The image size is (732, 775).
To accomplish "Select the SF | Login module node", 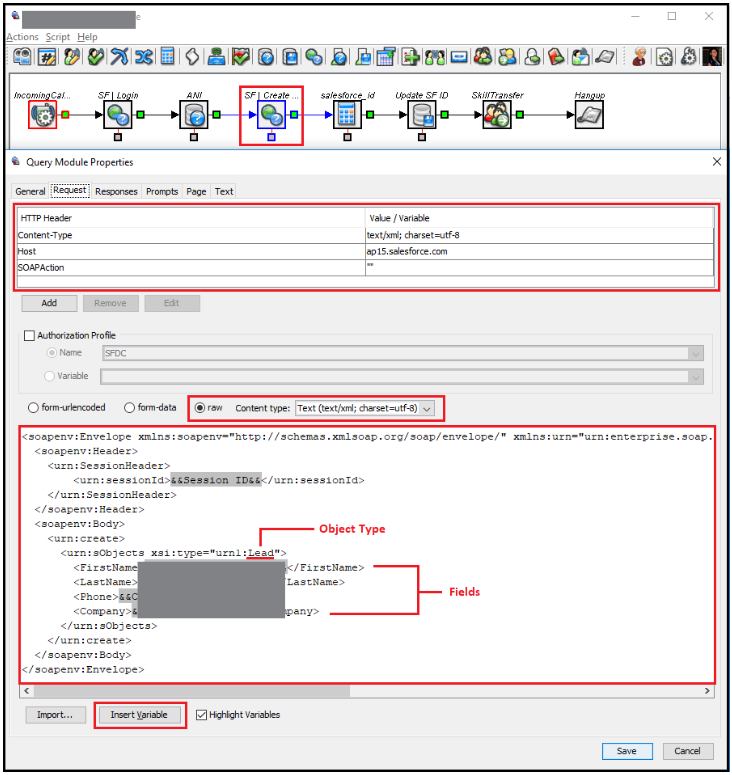I will click(x=118, y=115).
